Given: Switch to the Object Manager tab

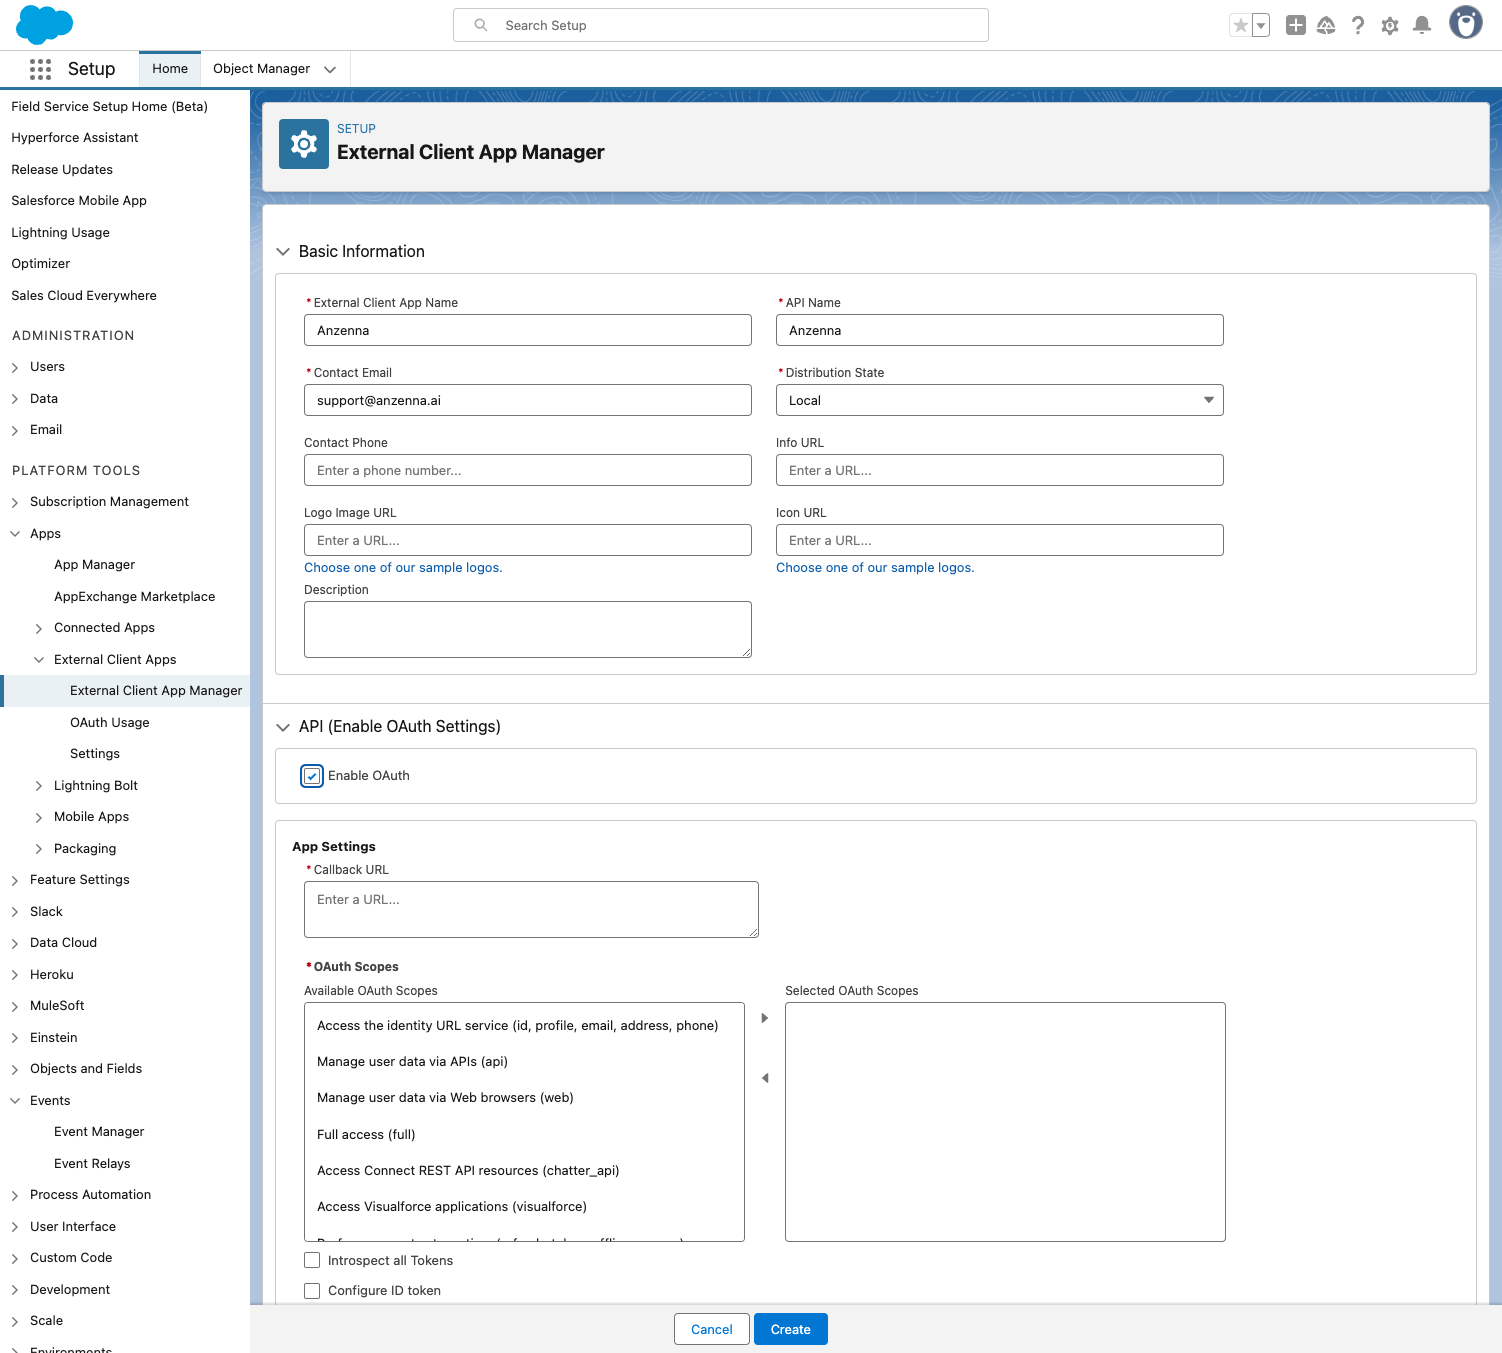Looking at the screenshot, I should (261, 69).
